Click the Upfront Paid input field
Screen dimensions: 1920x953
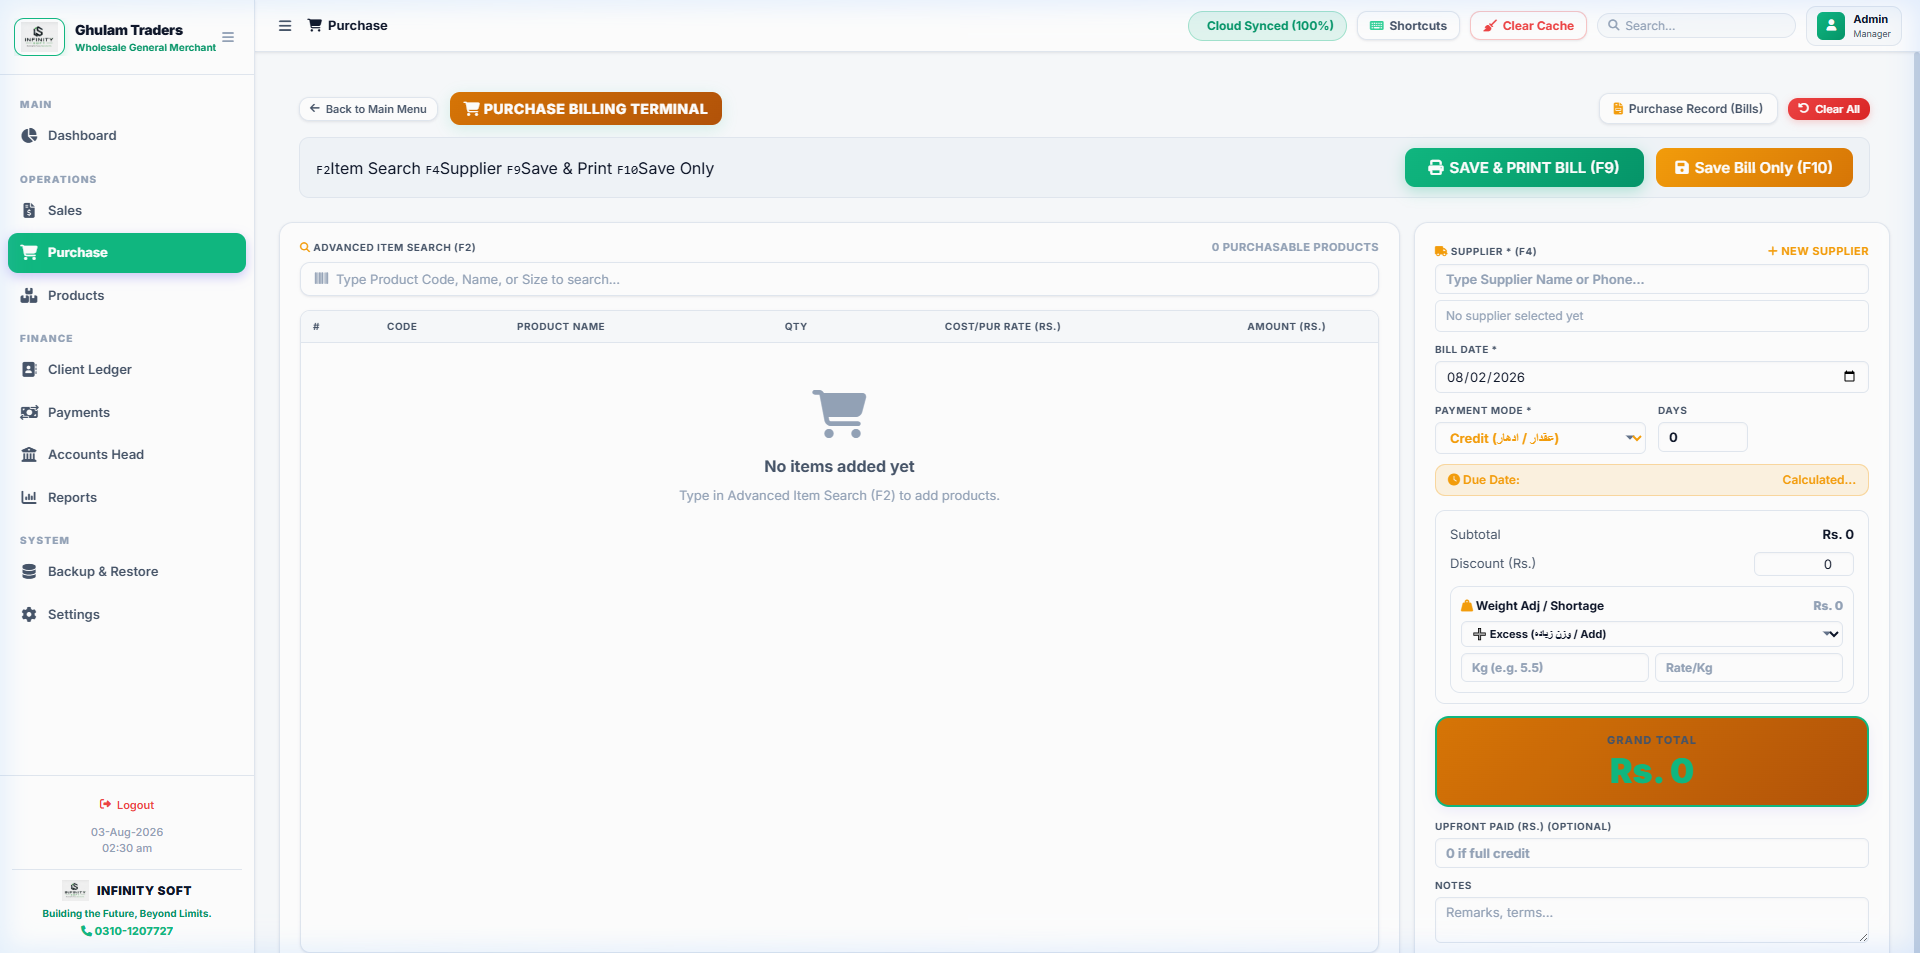tap(1652, 853)
